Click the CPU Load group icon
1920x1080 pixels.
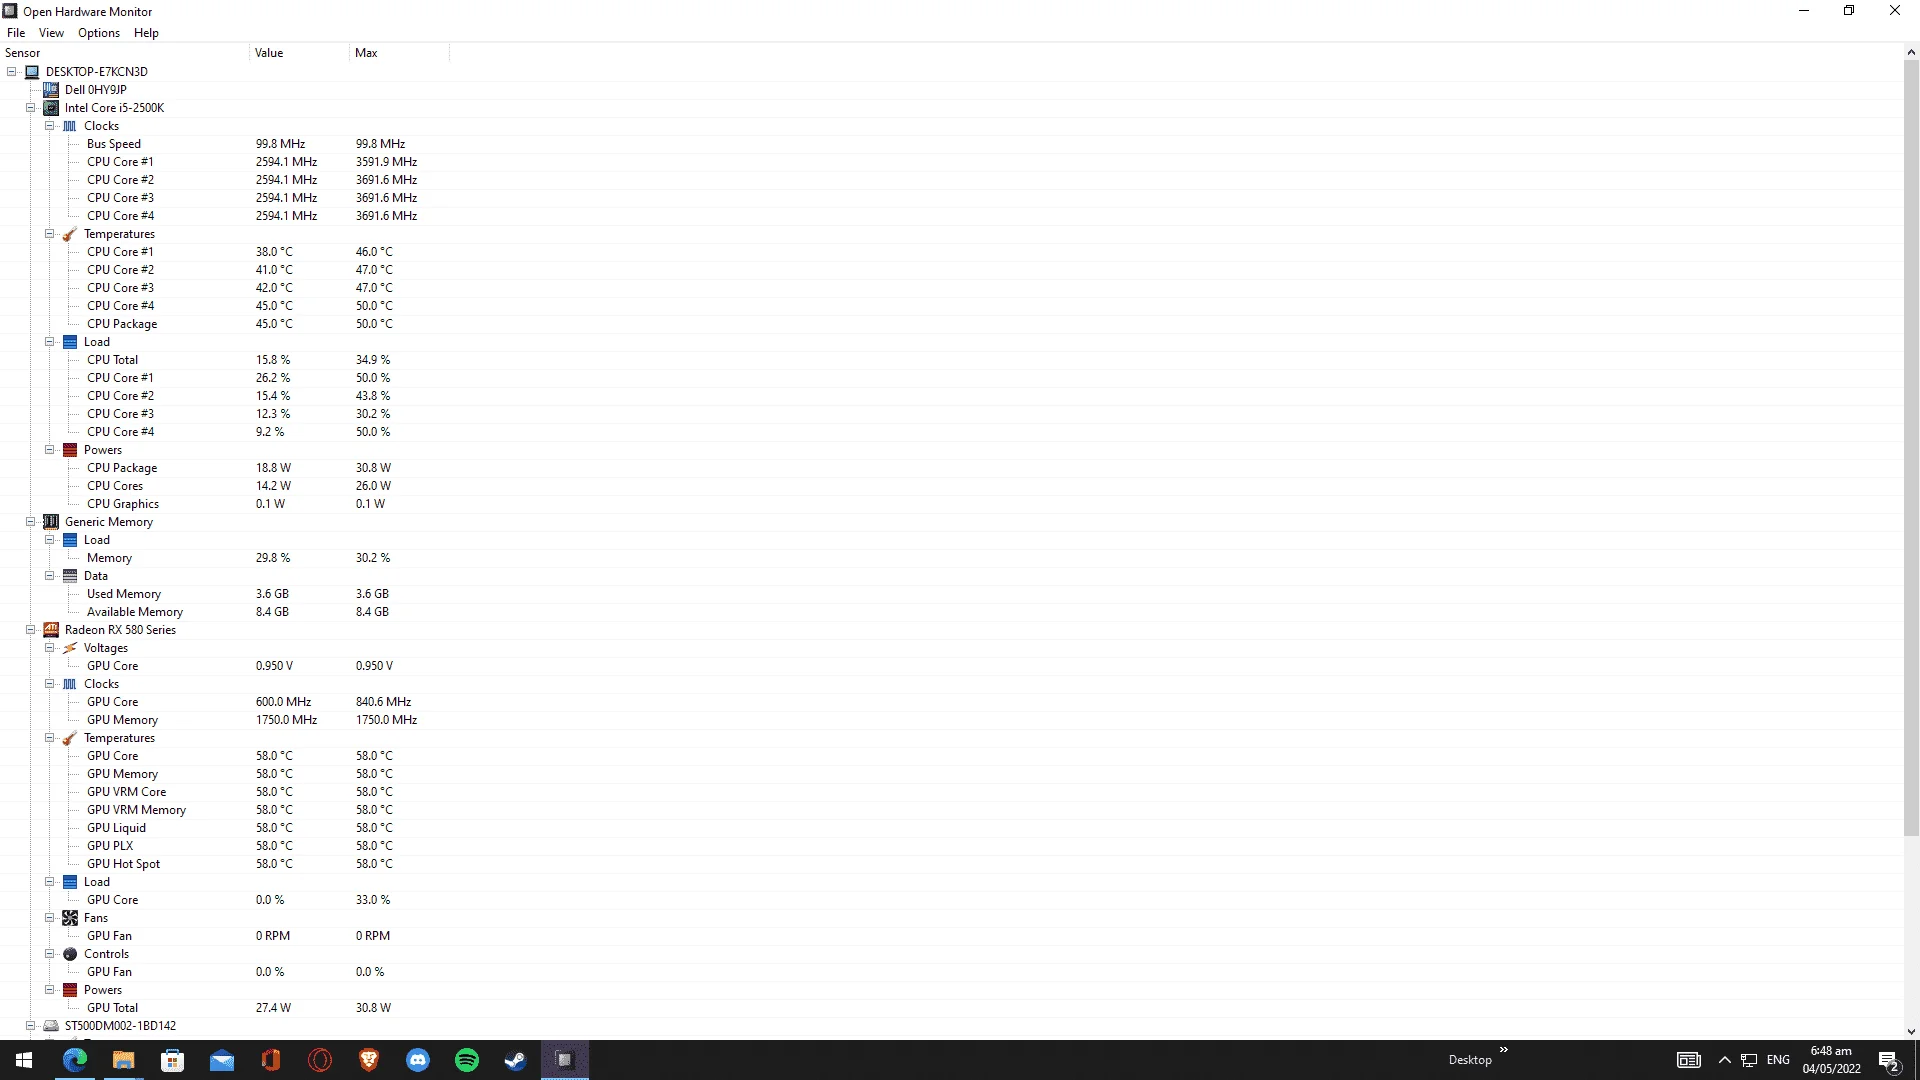70,342
